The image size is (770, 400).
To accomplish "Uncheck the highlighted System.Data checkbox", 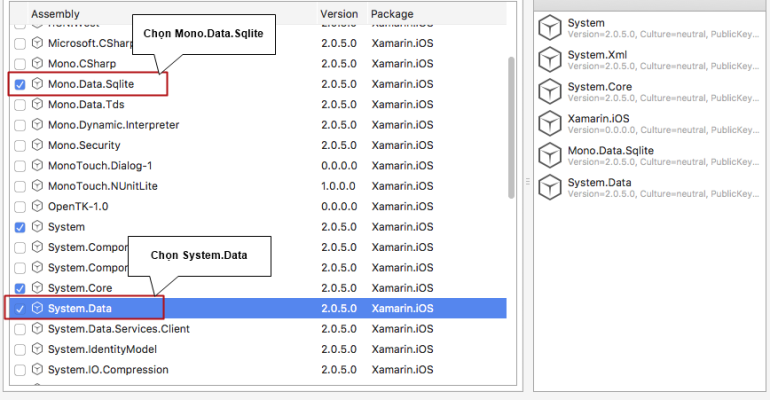I will click(x=20, y=309).
